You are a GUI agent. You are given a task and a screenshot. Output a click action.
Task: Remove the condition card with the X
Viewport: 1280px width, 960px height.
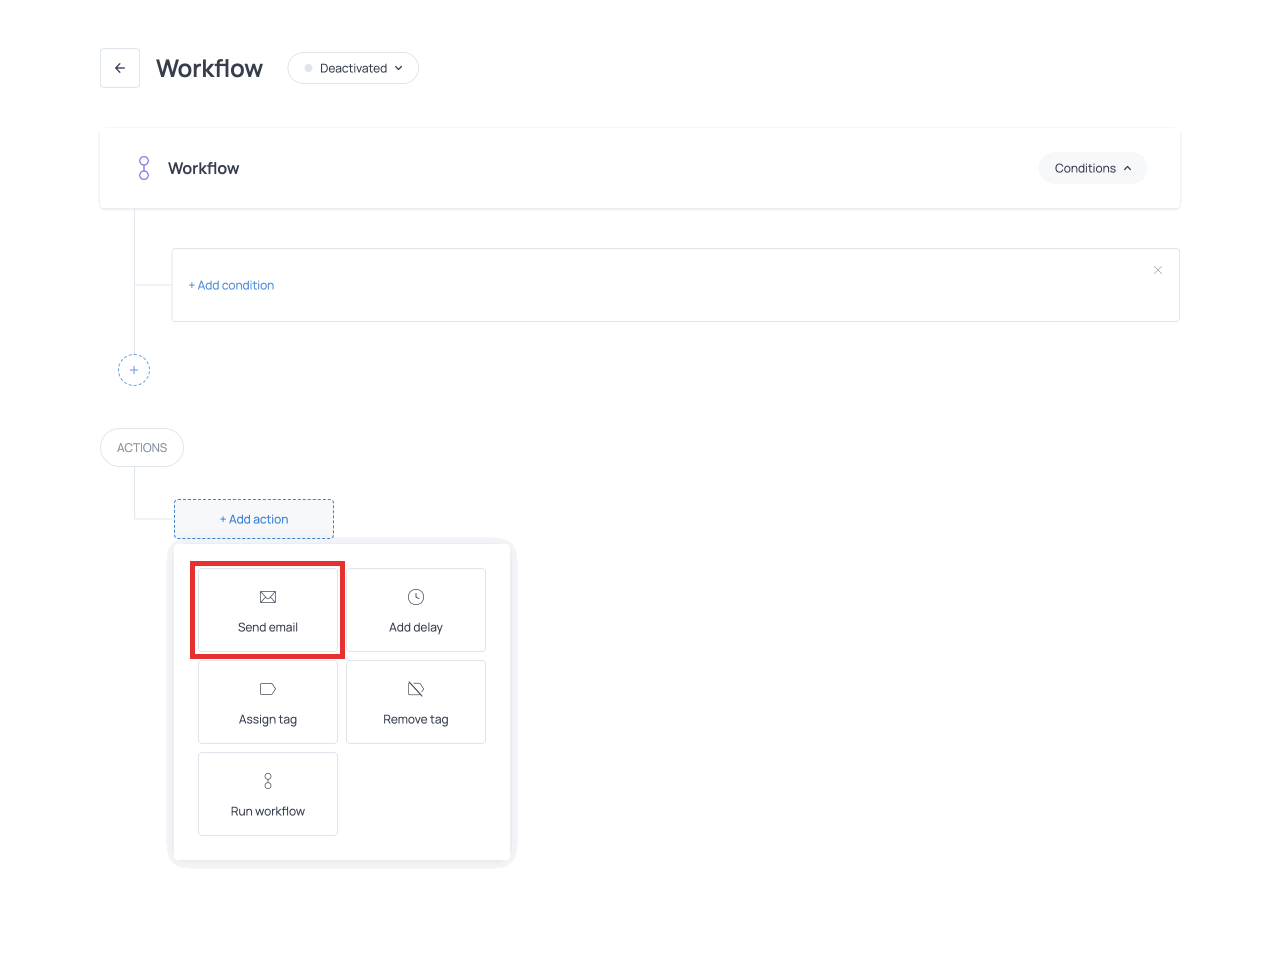[1158, 270]
